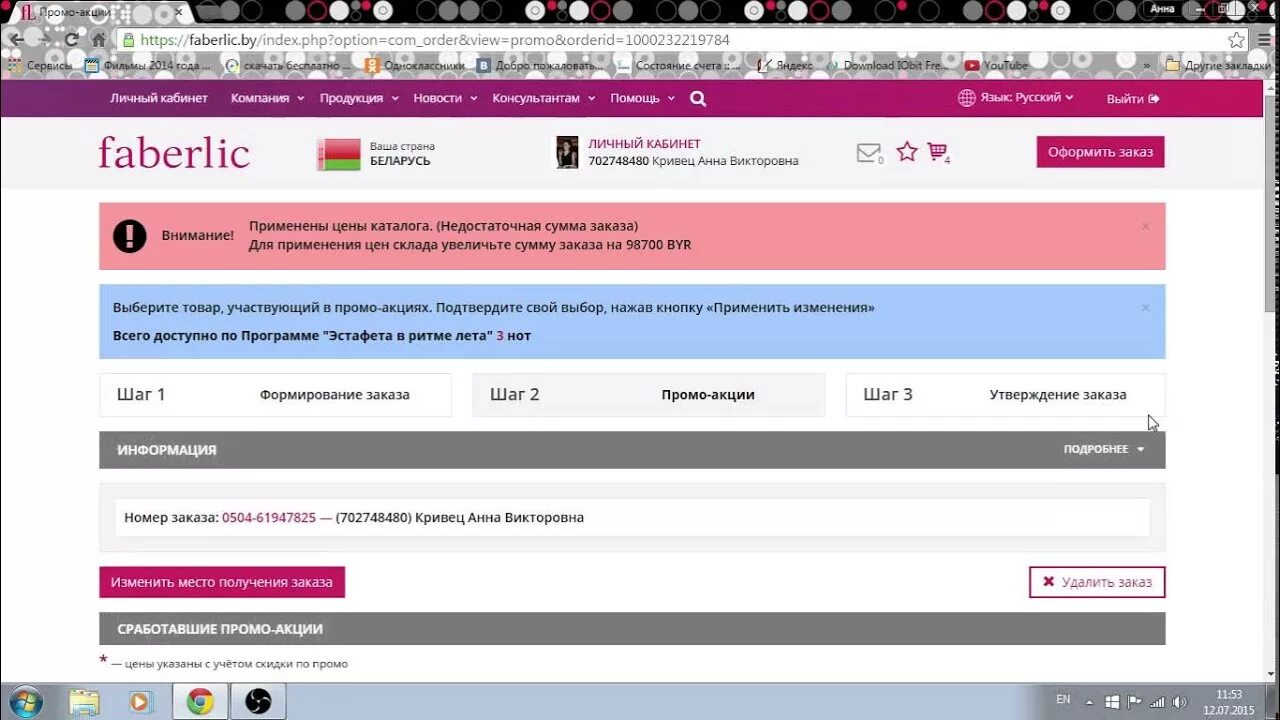
Task: Click Изменить место получения заказа button
Action: (x=222, y=582)
